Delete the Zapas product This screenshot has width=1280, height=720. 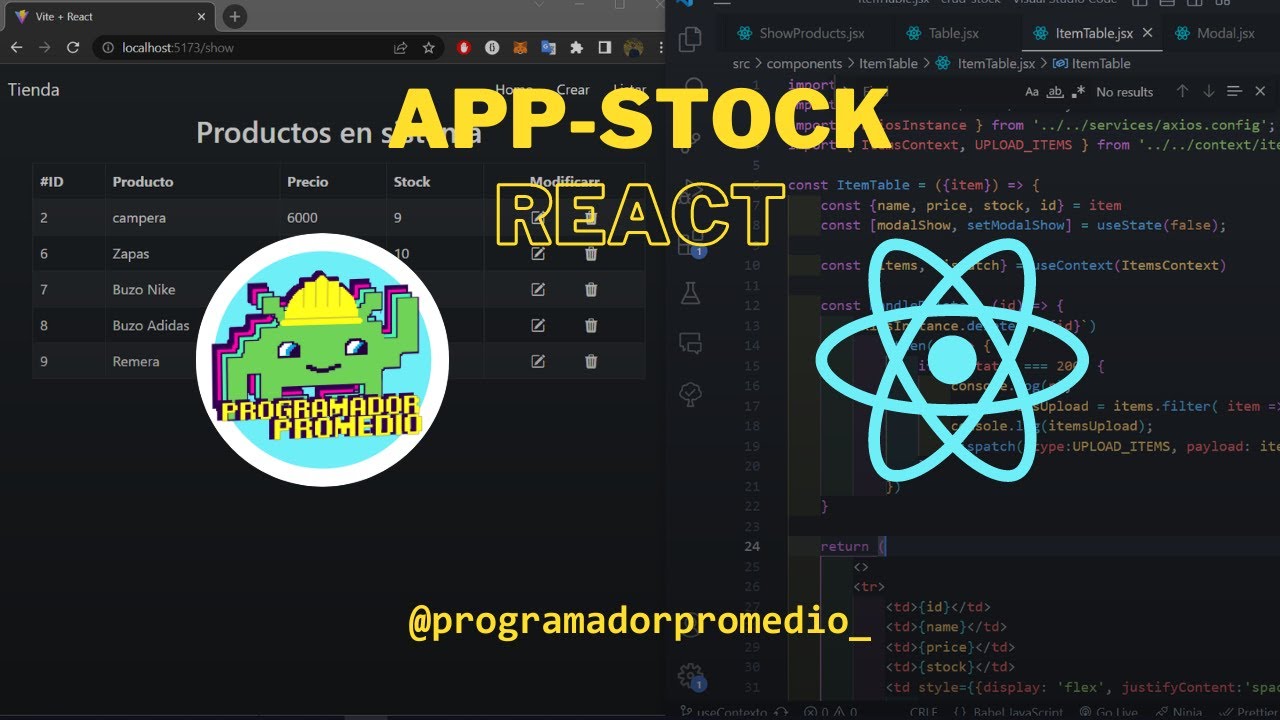(591, 253)
